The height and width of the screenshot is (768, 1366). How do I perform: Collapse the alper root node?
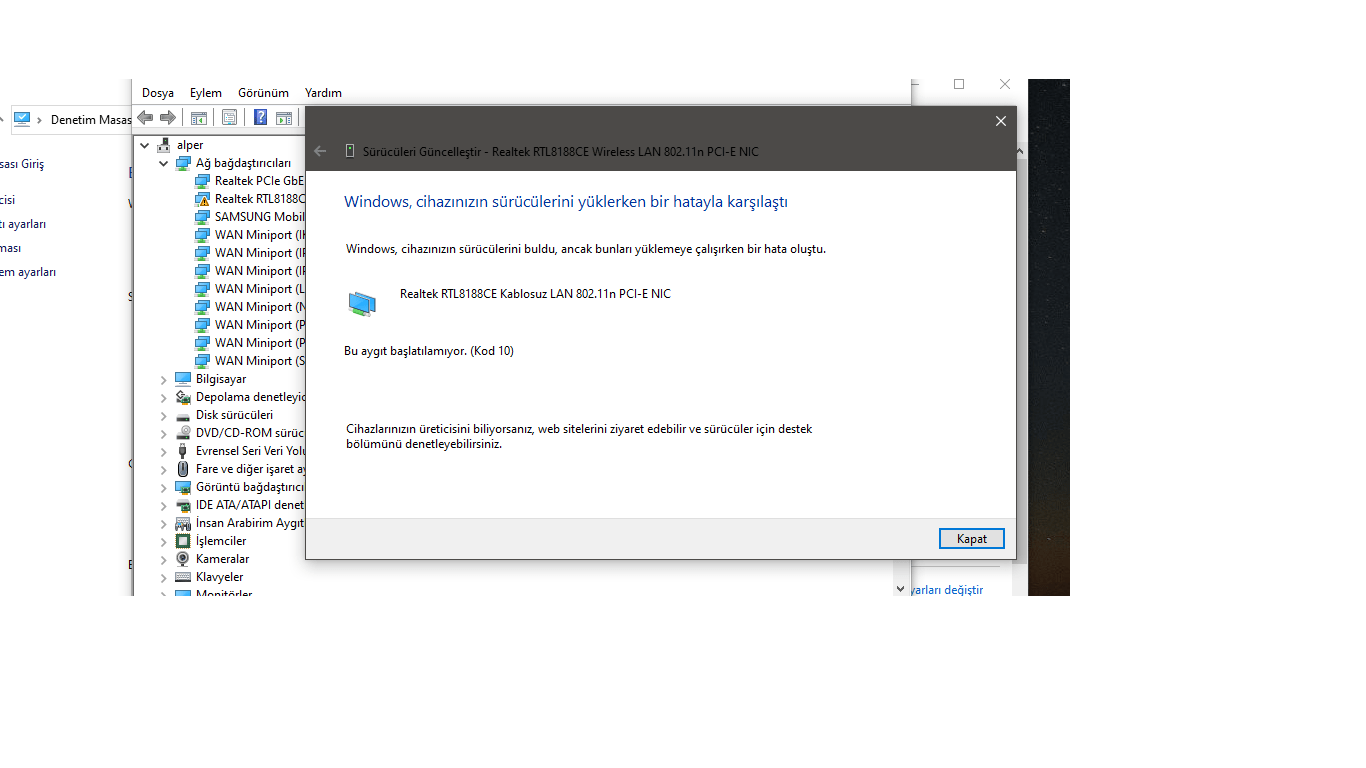(x=145, y=145)
